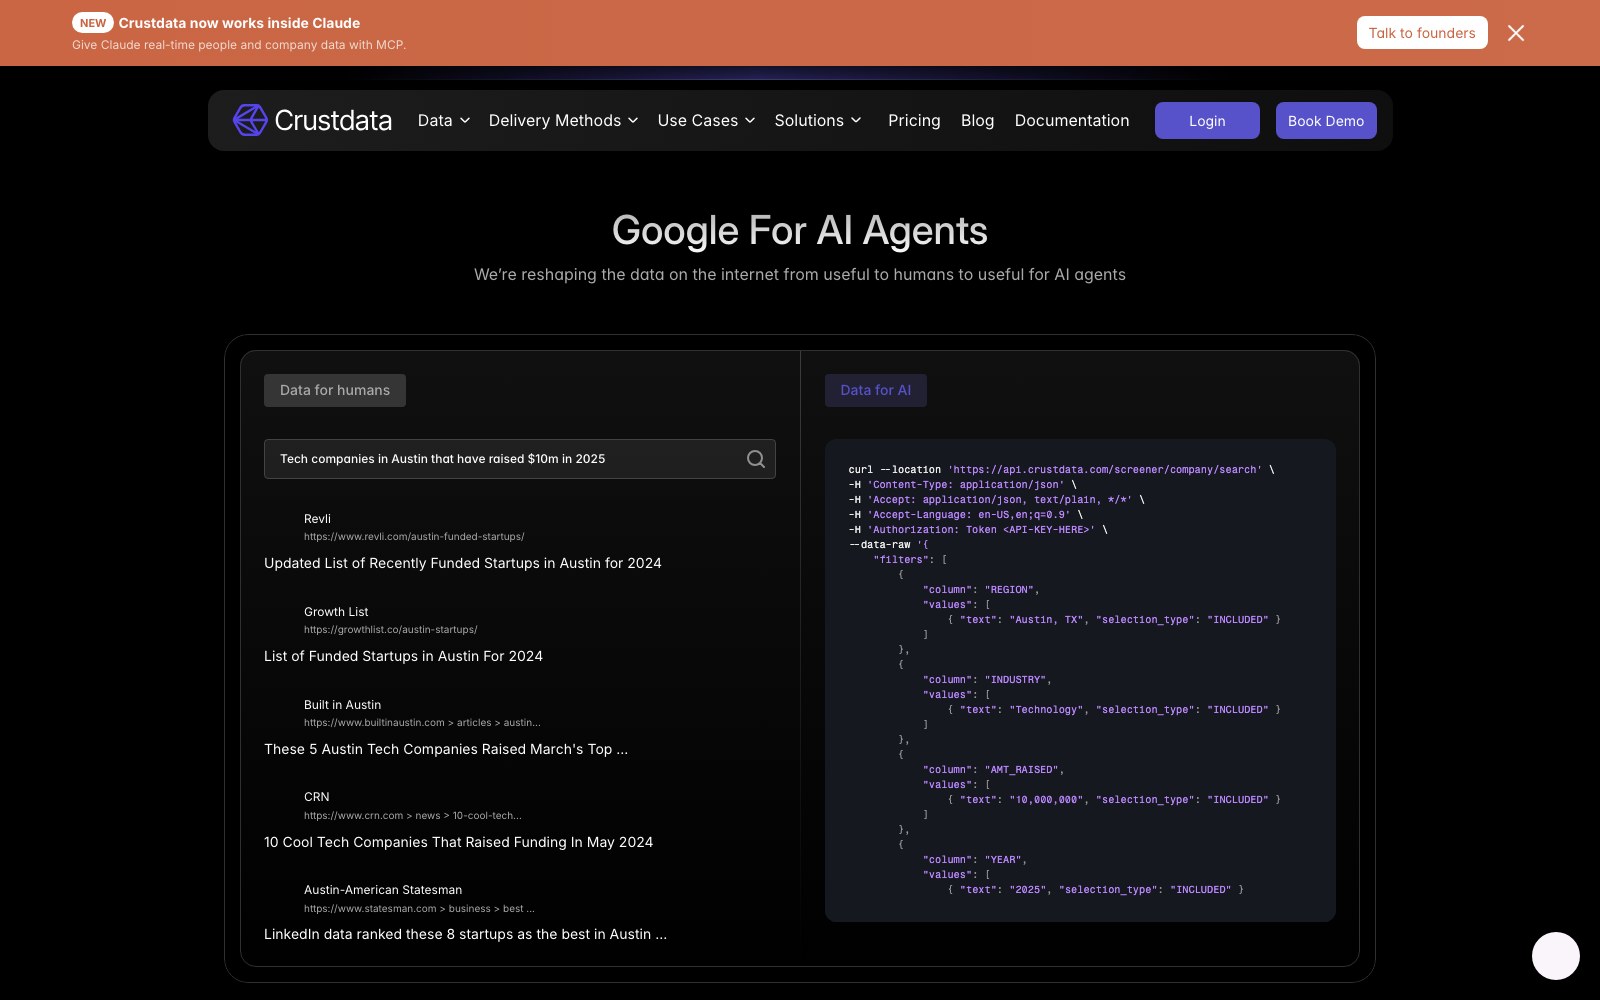Click the Revli source name
The width and height of the screenshot is (1600, 1000).
click(x=317, y=519)
